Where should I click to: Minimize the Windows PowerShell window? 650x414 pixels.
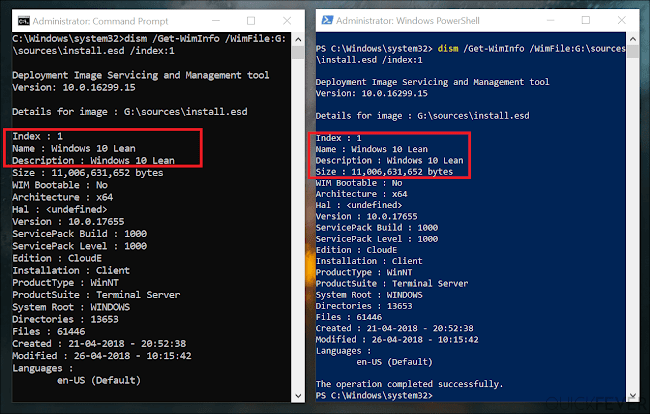pos(551,20)
